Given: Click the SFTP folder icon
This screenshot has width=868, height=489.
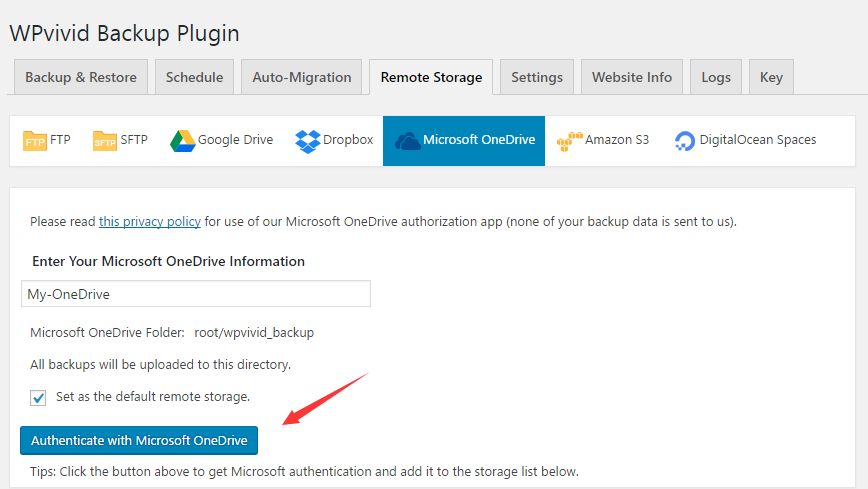Looking at the screenshot, I should (105, 141).
